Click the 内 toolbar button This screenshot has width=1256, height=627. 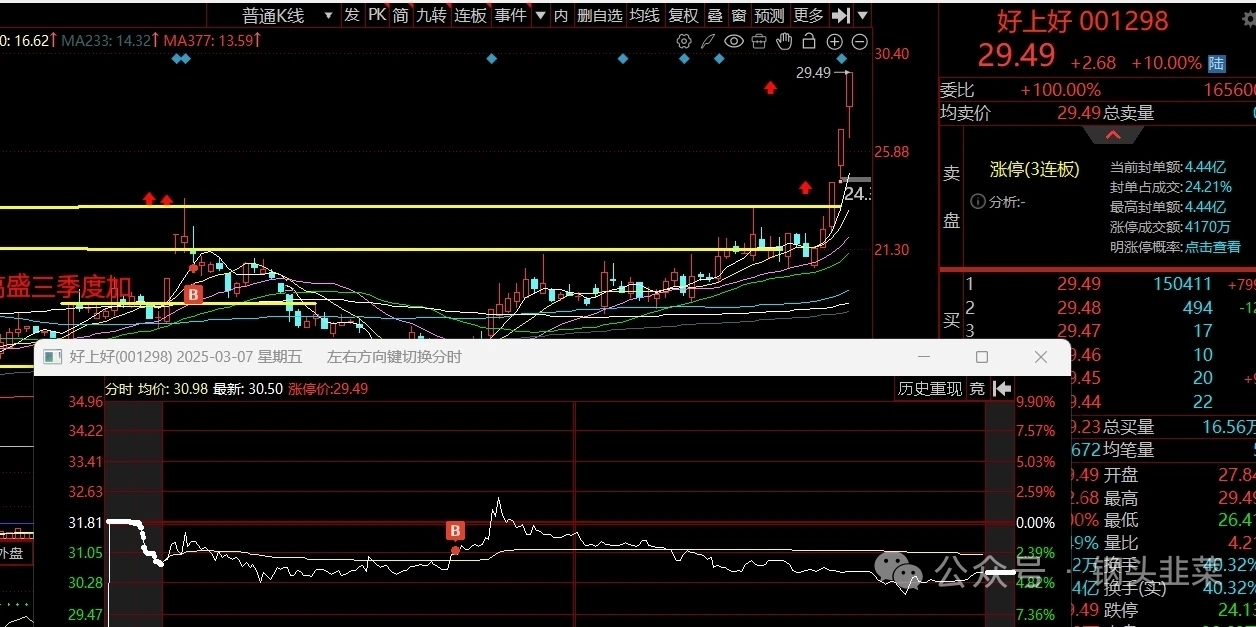pos(561,15)
